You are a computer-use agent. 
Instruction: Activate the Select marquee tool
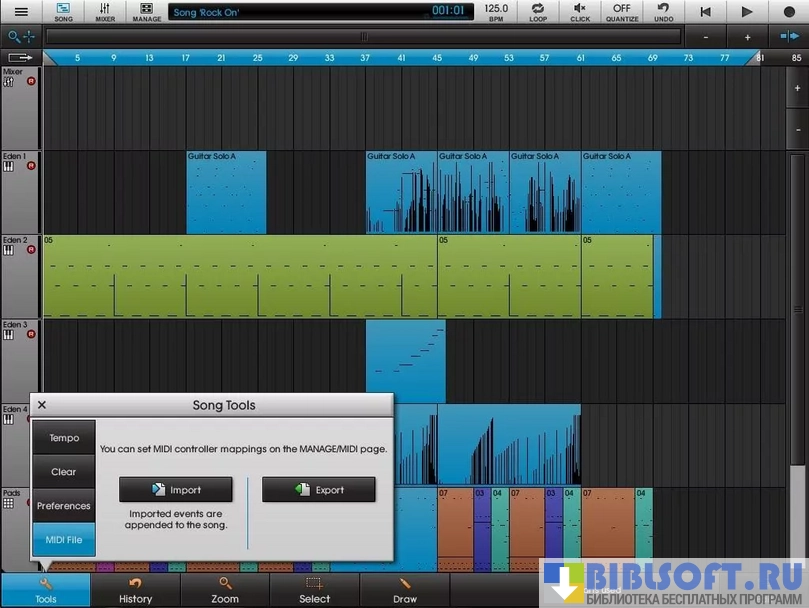(x=314, y=590)
